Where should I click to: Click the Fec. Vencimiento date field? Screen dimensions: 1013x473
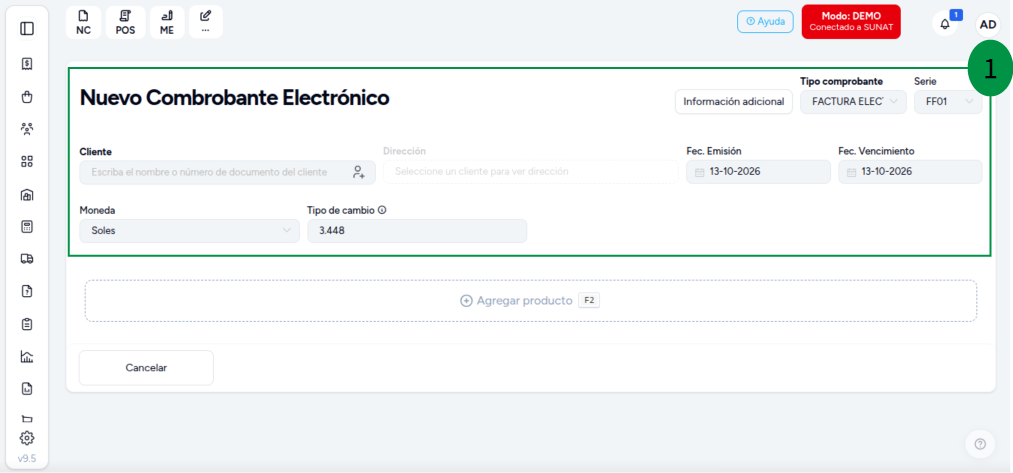910,173
